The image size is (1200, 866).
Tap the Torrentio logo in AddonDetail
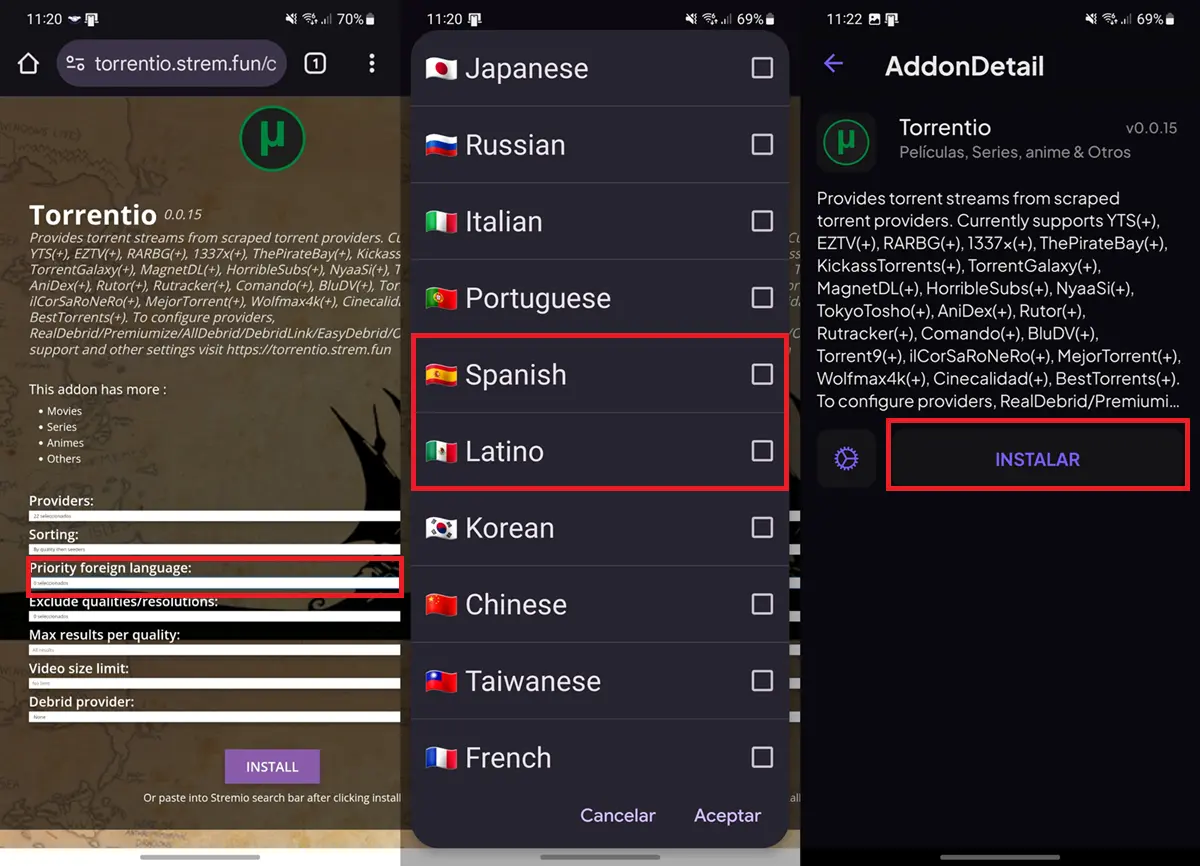(x=846, y=141)
